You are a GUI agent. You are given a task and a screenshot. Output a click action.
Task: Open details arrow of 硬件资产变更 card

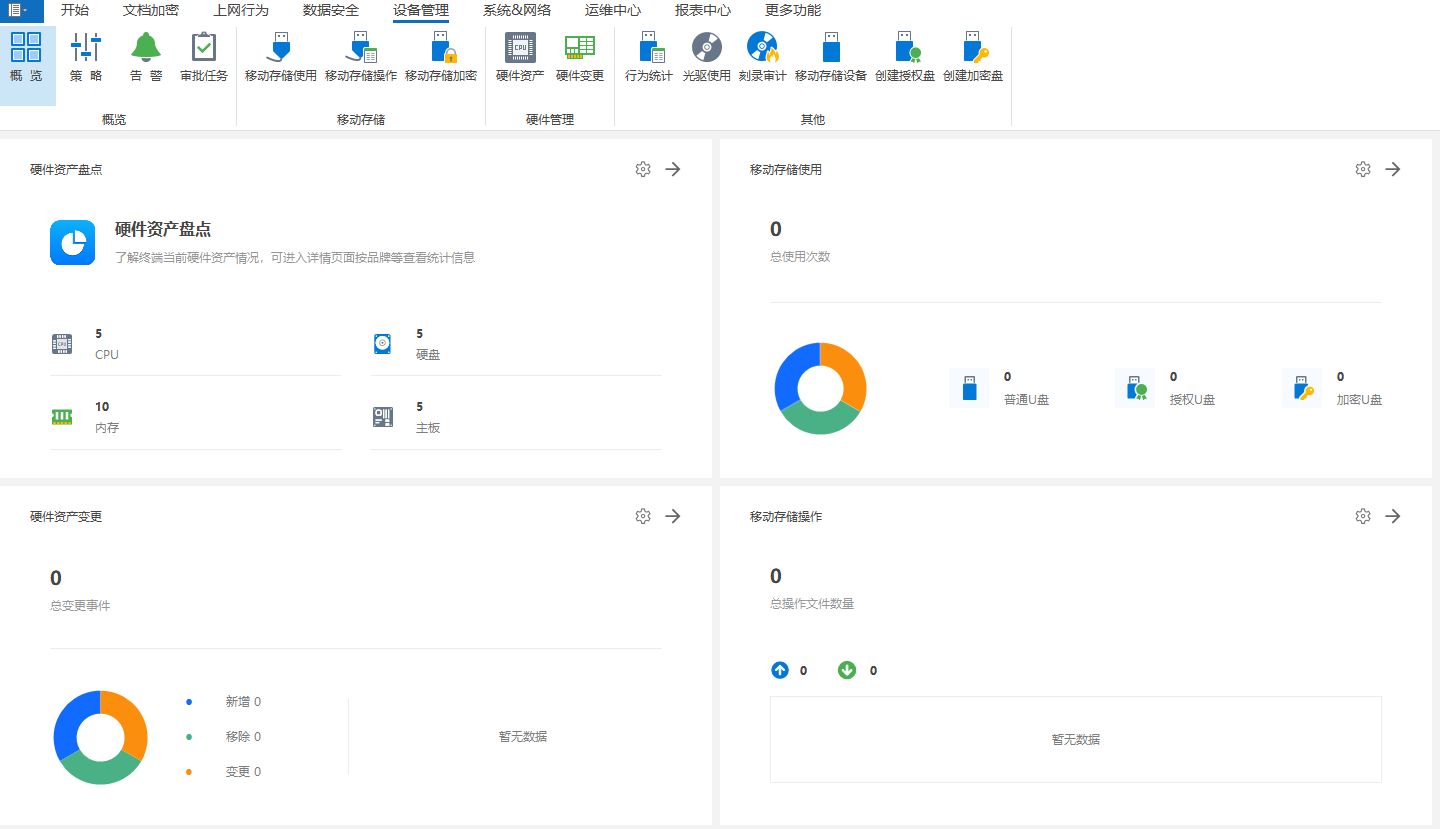click(x=673, y=516)
